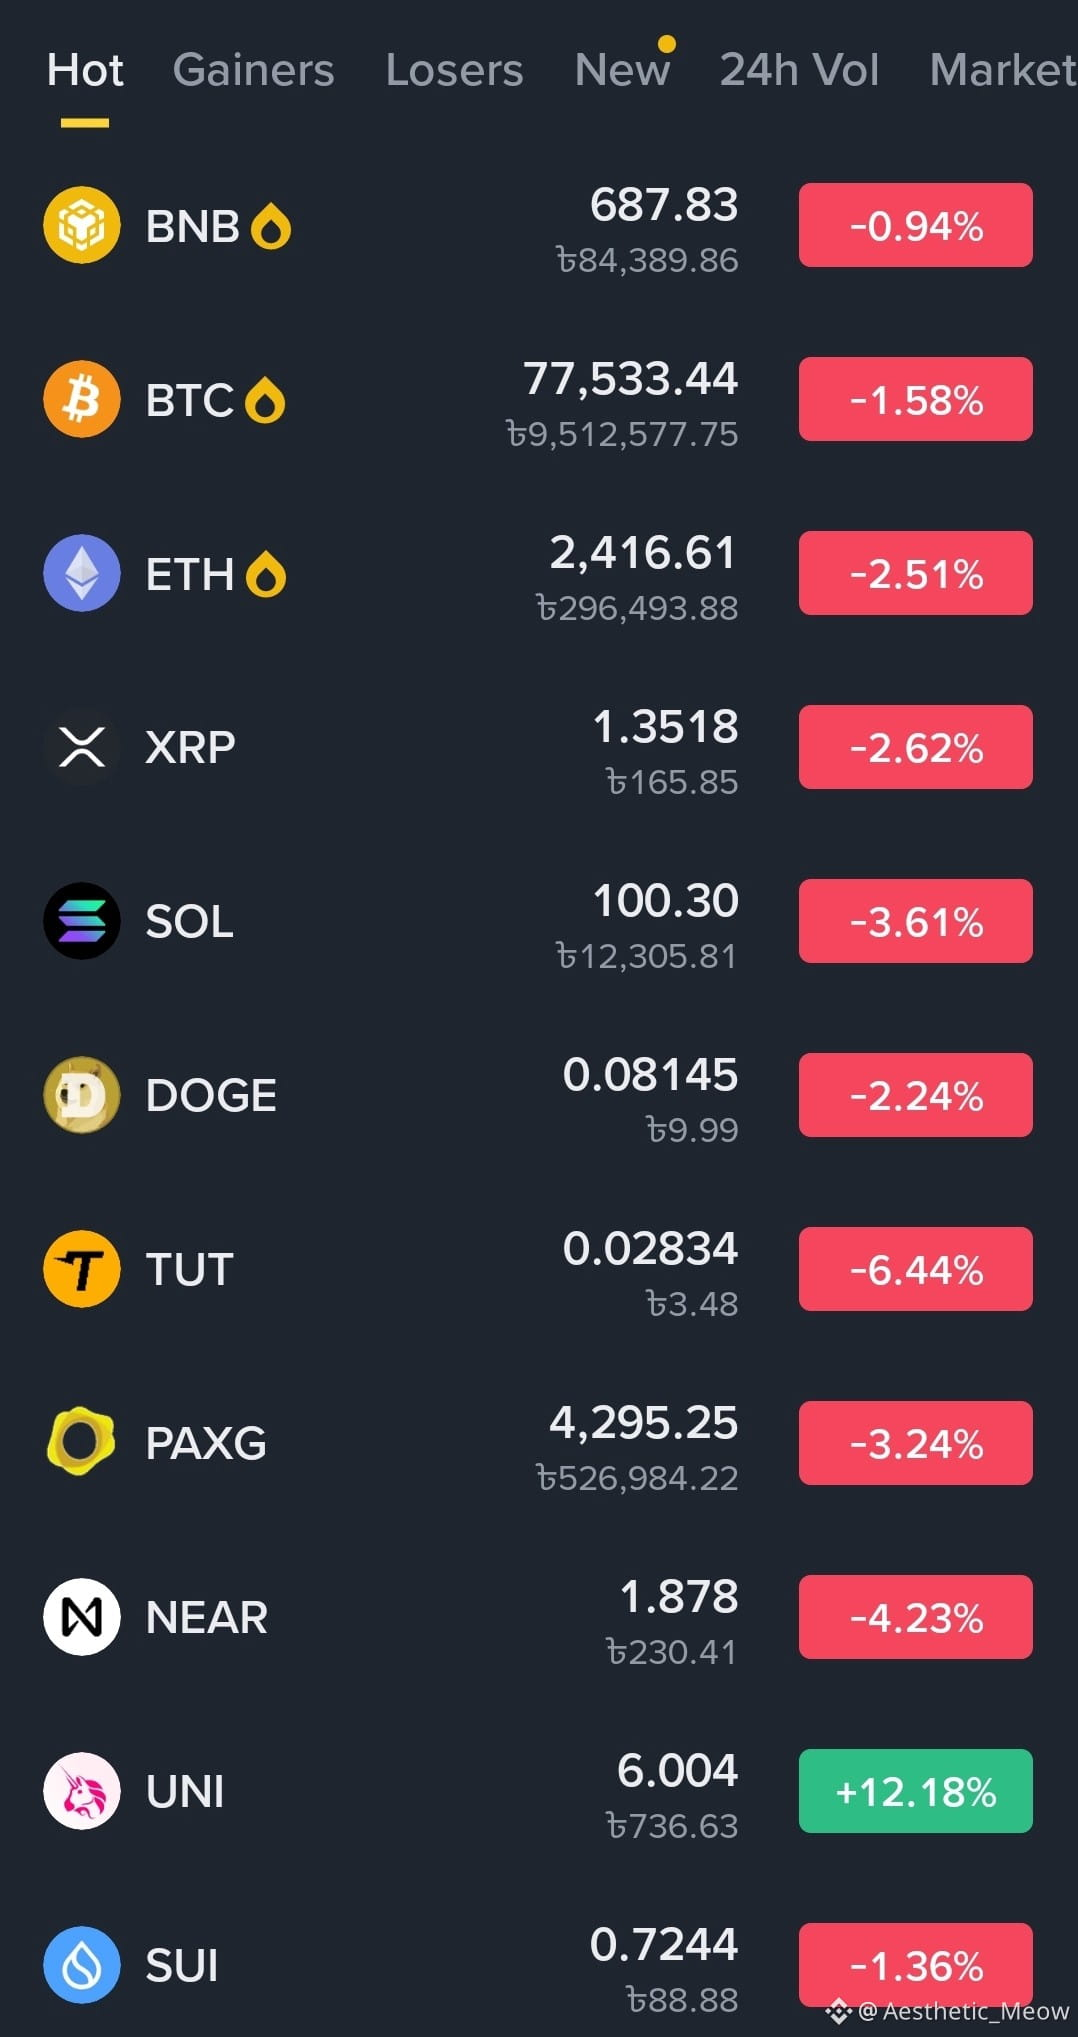This screenshot has height=2037, width=1078.
Task: Tap the Bitcoin orange logo icon
Action: [x=82, y=399]
